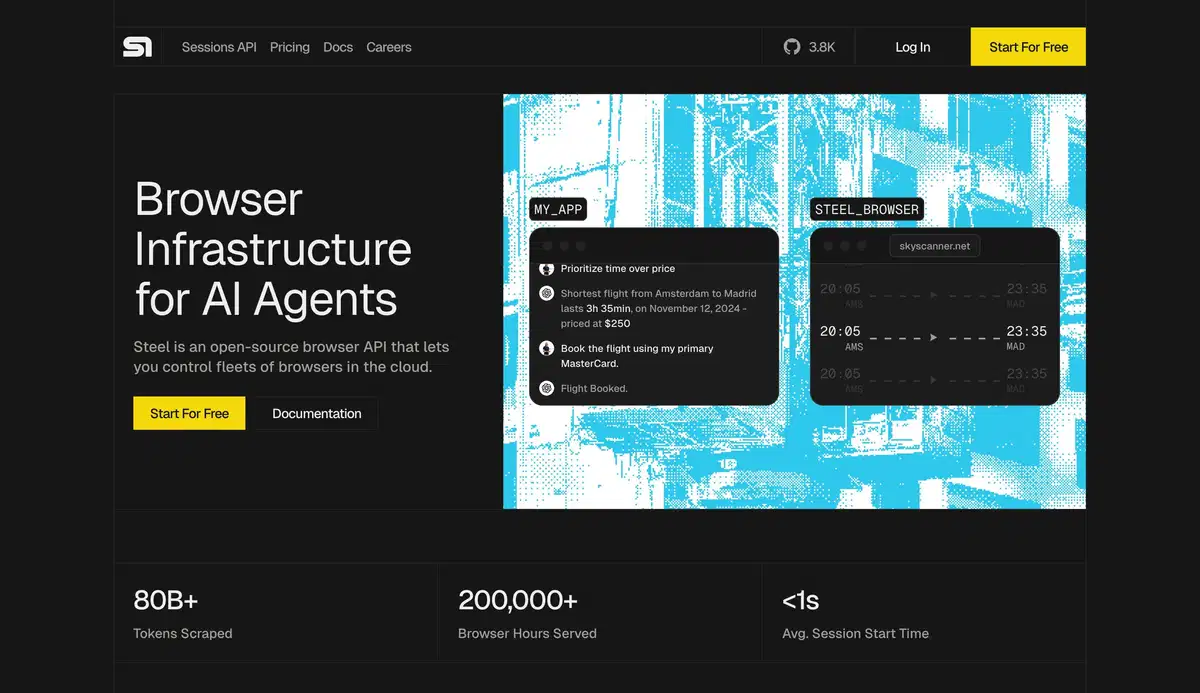
Task: Visit the Careers page
Action: 389,47
